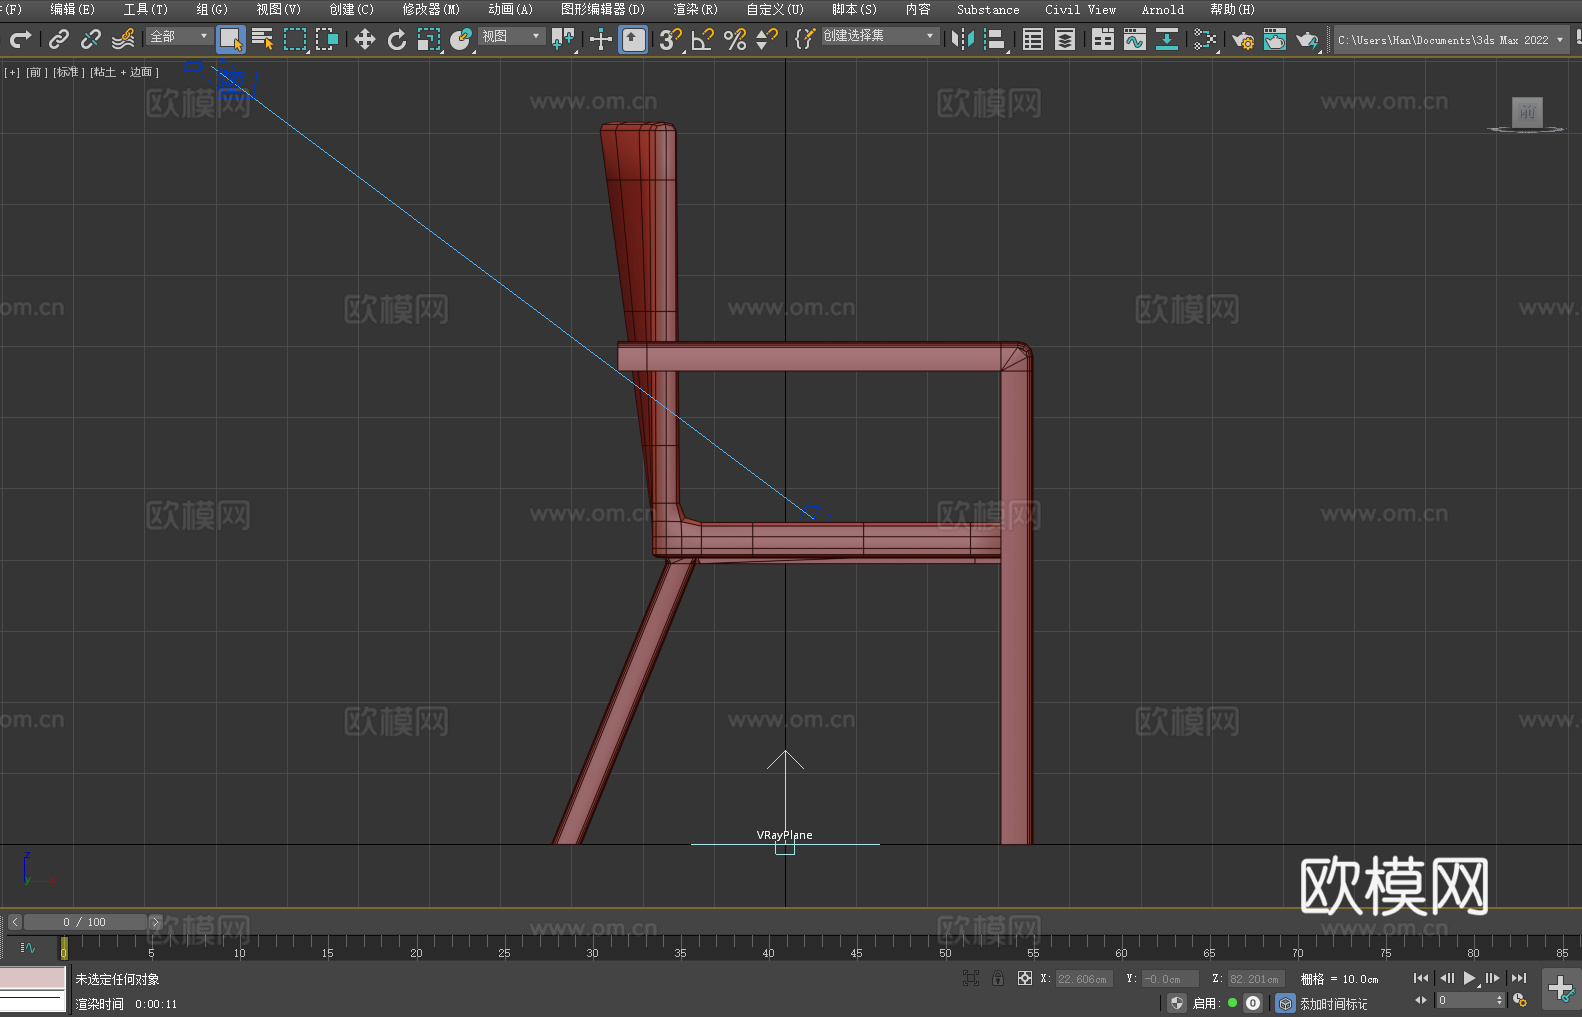1582x1017 pixels.
Task: Open viewport [标准] shading preset menu
Action: click(x=68, y=72)
